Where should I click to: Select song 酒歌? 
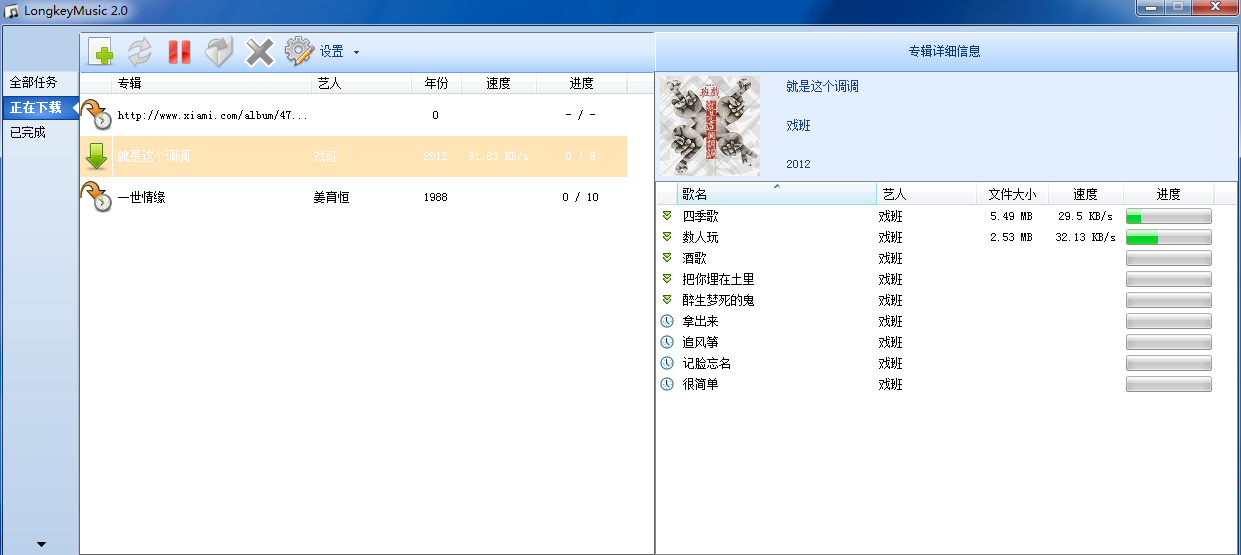pyautogui.click(x=694, y=258)
